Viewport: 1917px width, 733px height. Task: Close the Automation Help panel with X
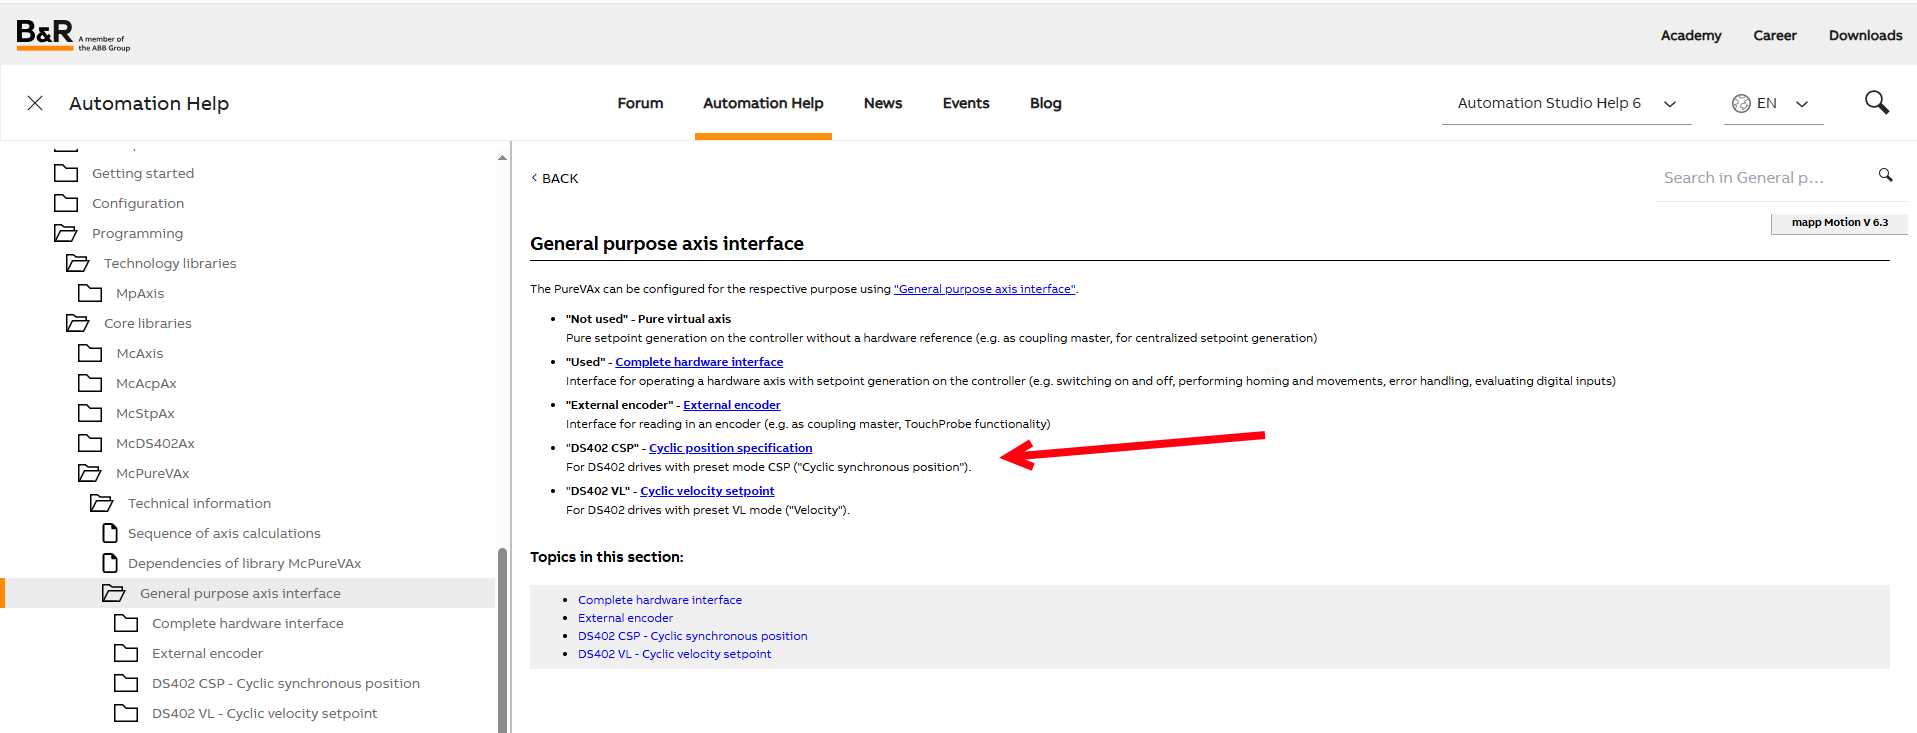pos(35,103)
